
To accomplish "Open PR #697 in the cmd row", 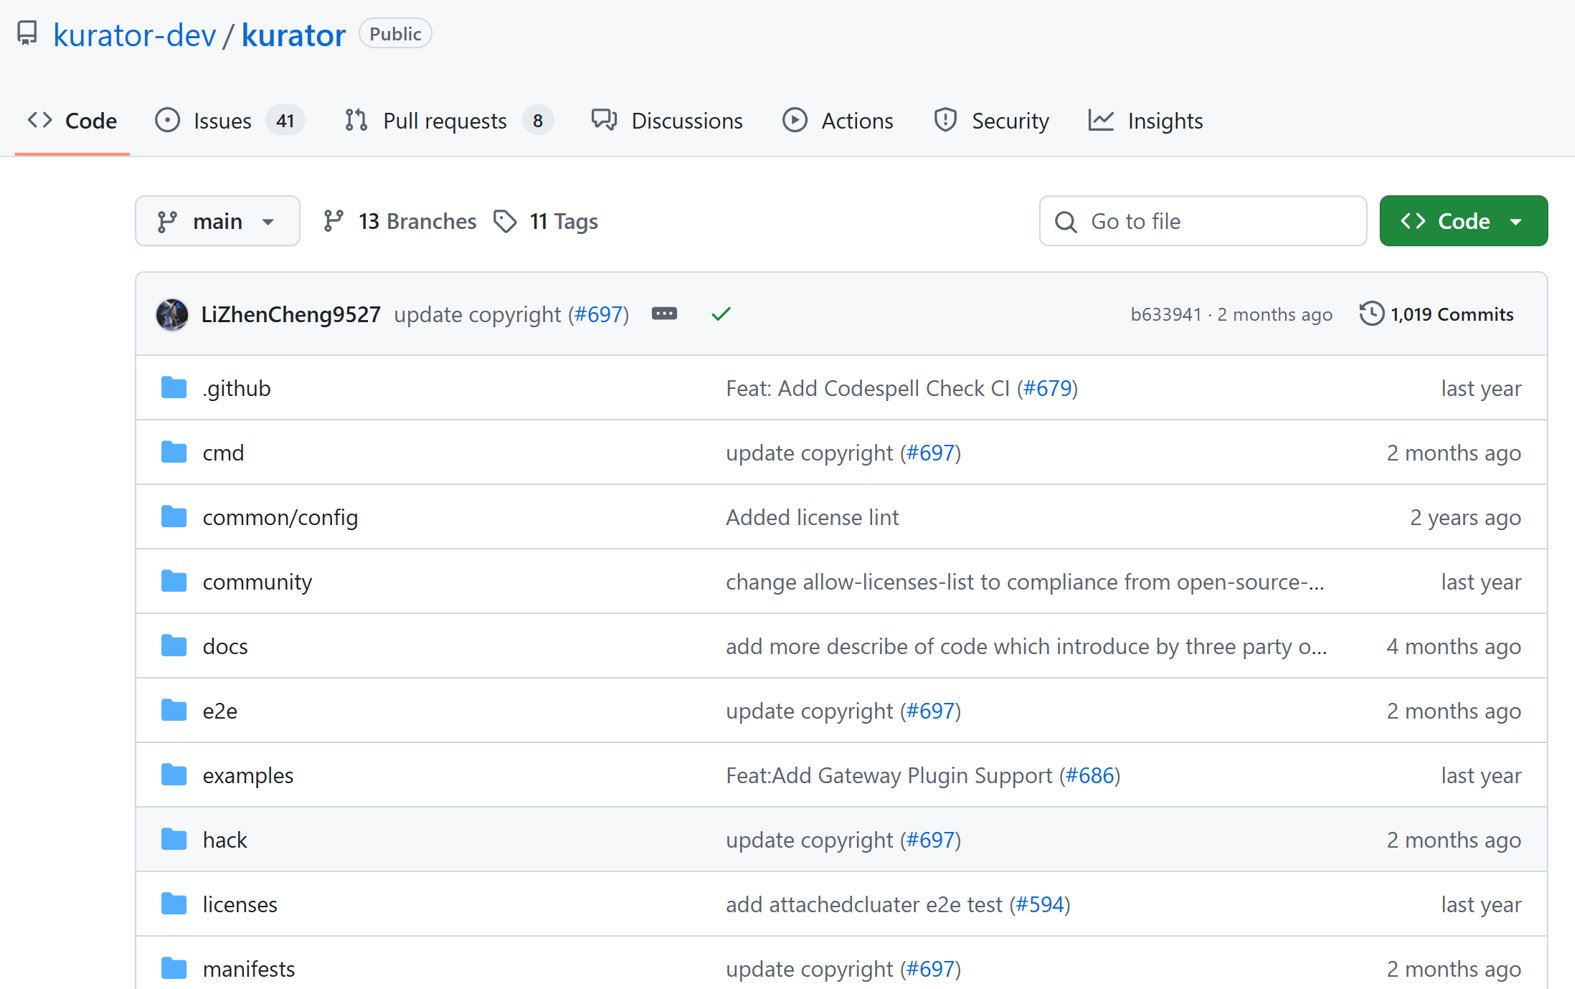I will 930,453.
